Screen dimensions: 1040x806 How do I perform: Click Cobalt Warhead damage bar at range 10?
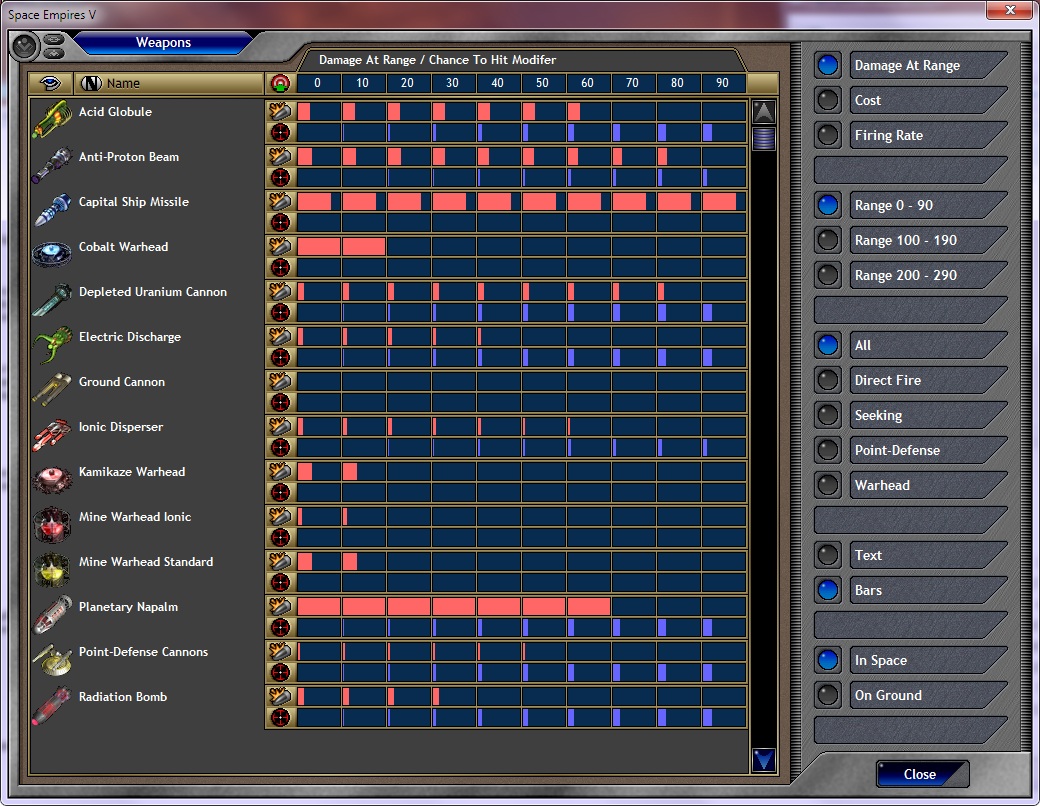(x=364, y=246)
